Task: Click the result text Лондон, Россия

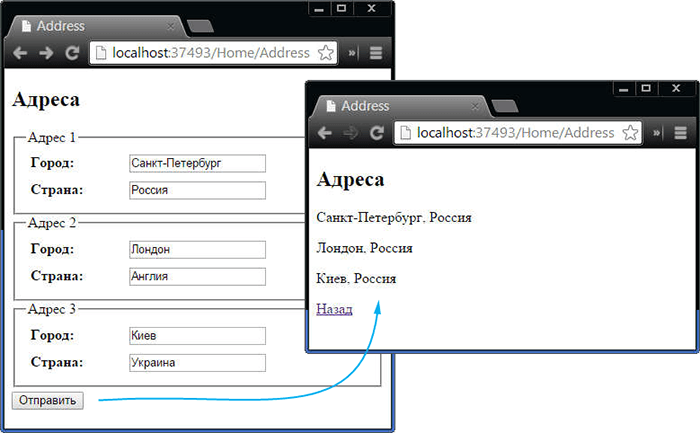Action: (x=364, y=248)
